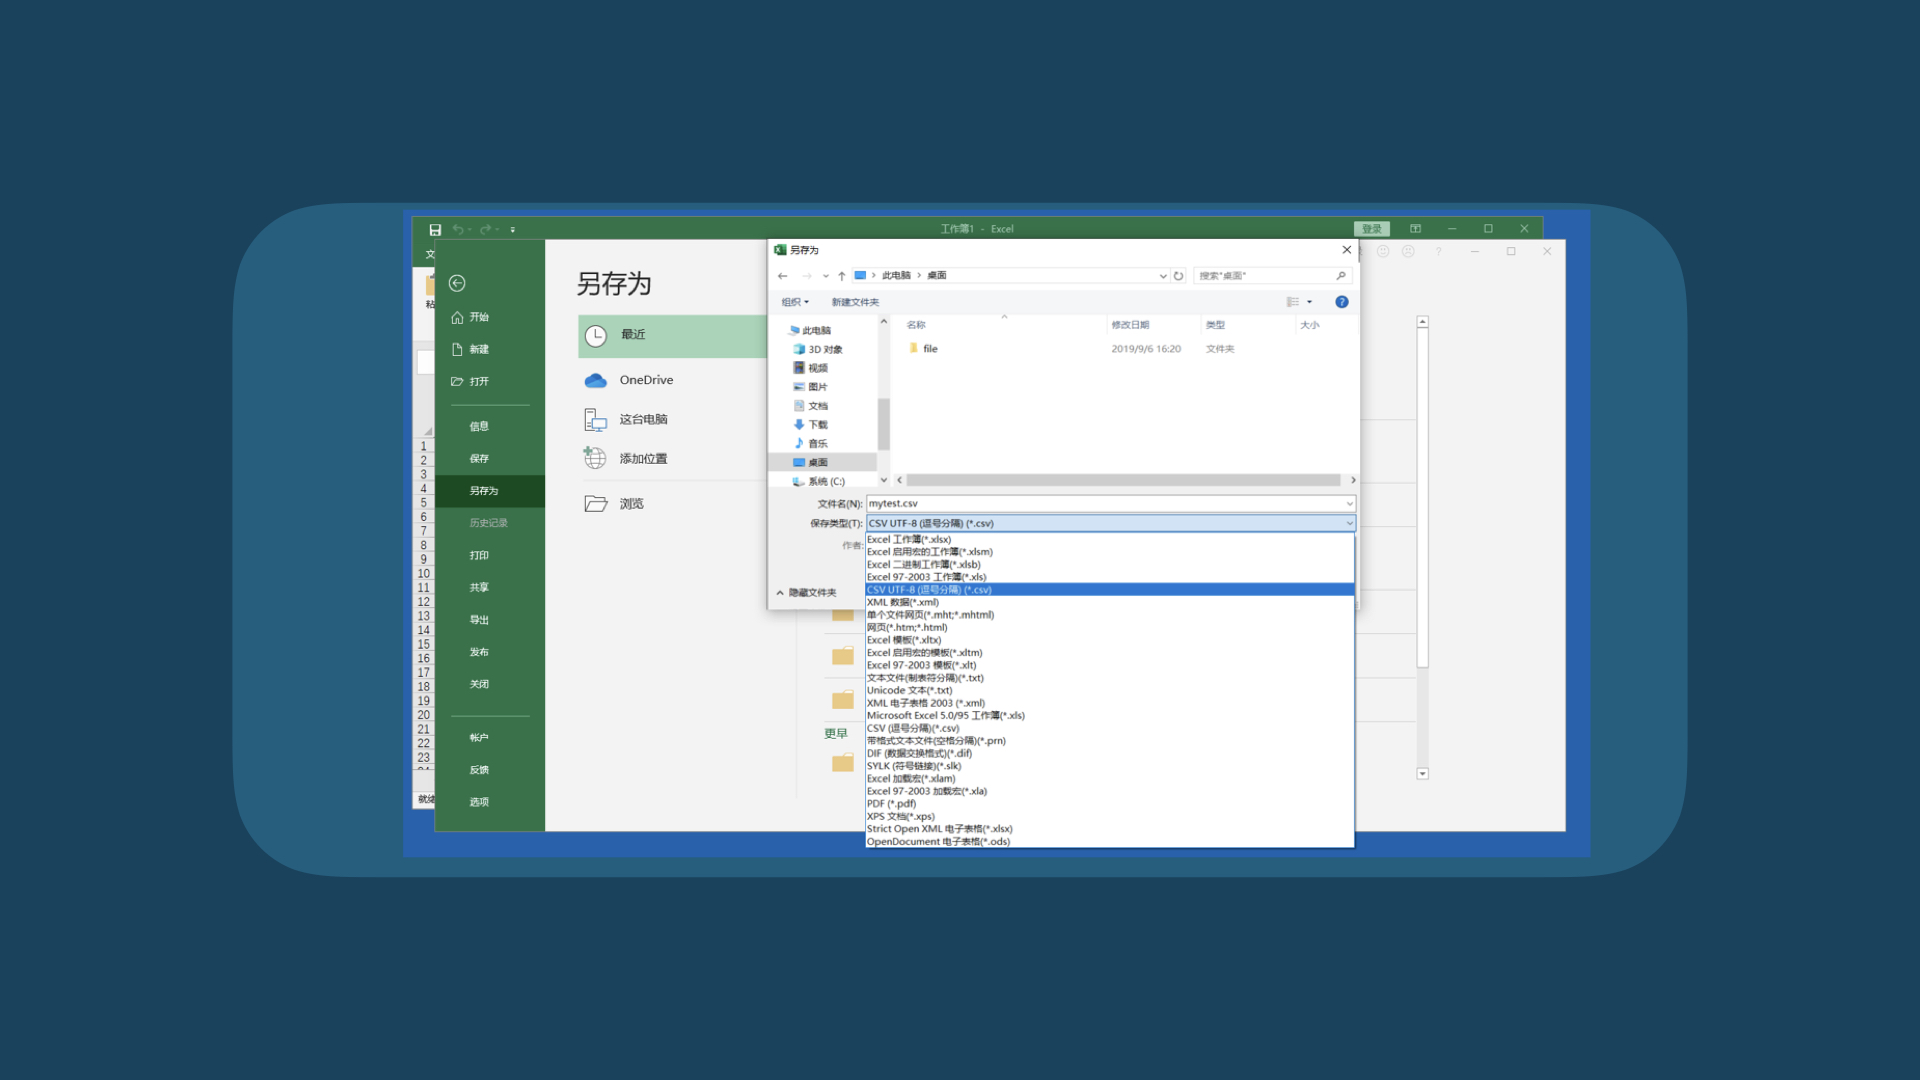Select 图片 in the navigation tree
Image resolution: width=1920 pixels, height=1080 pixels.
click(811, 387)
